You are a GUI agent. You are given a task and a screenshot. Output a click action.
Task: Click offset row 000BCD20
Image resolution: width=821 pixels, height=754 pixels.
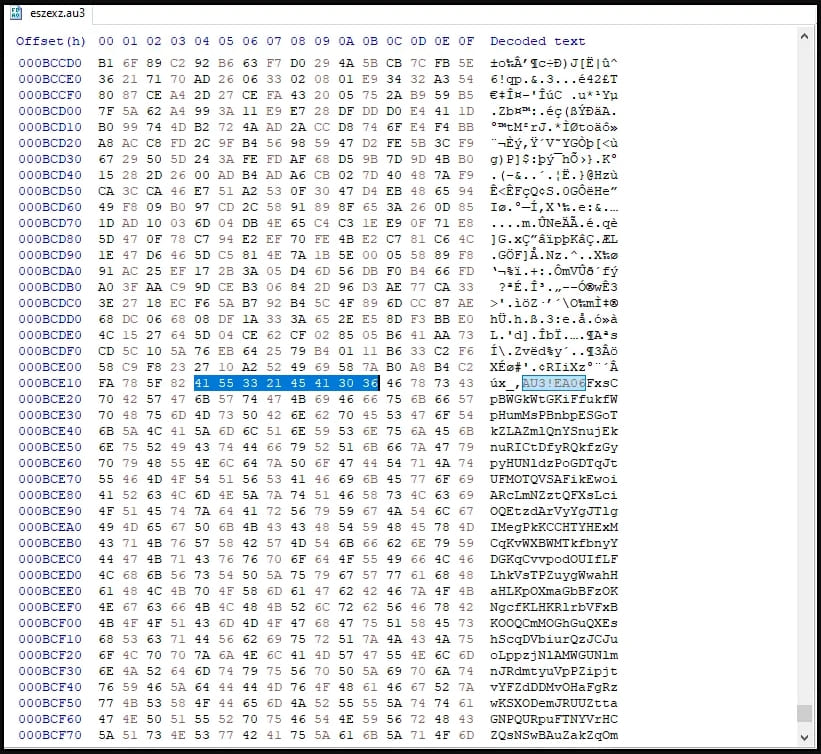point(50,143)
